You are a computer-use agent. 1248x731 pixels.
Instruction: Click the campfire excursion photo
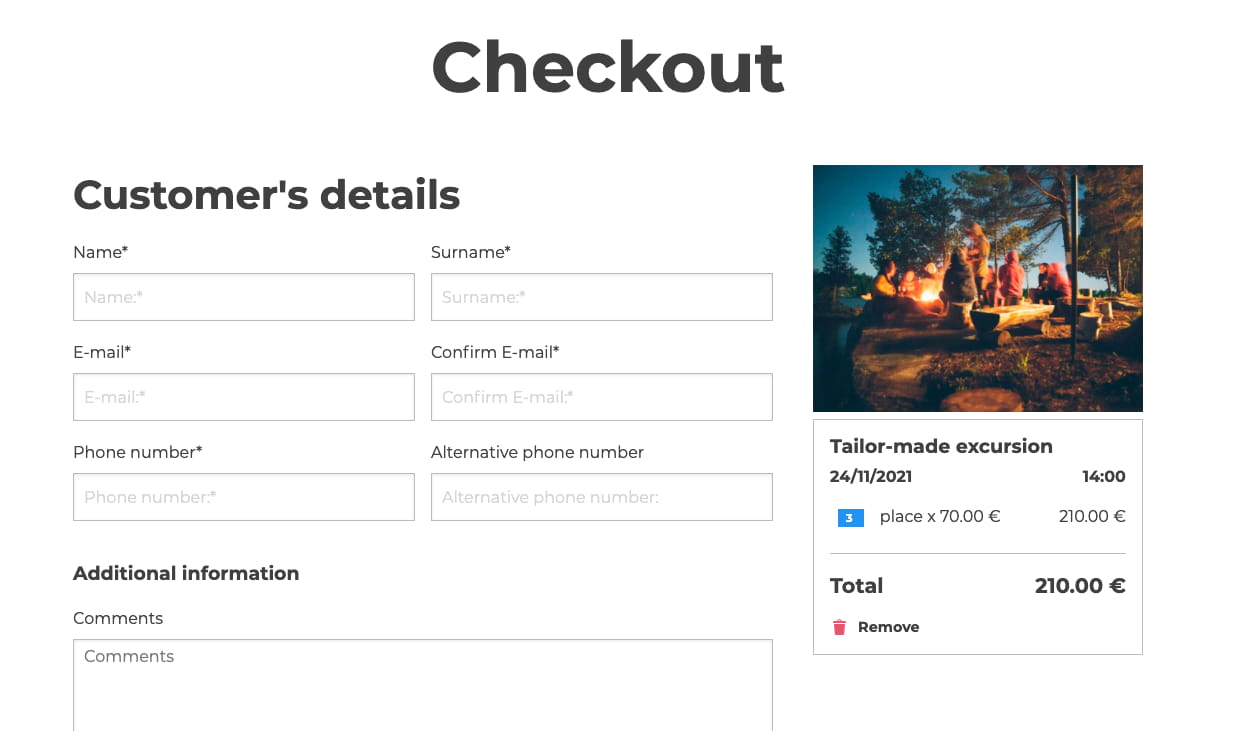click(977, 288)
